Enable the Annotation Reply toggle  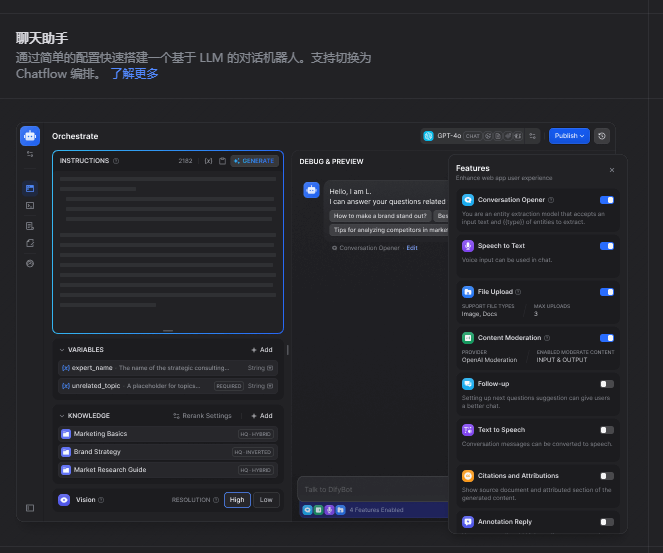click(607, 522)
